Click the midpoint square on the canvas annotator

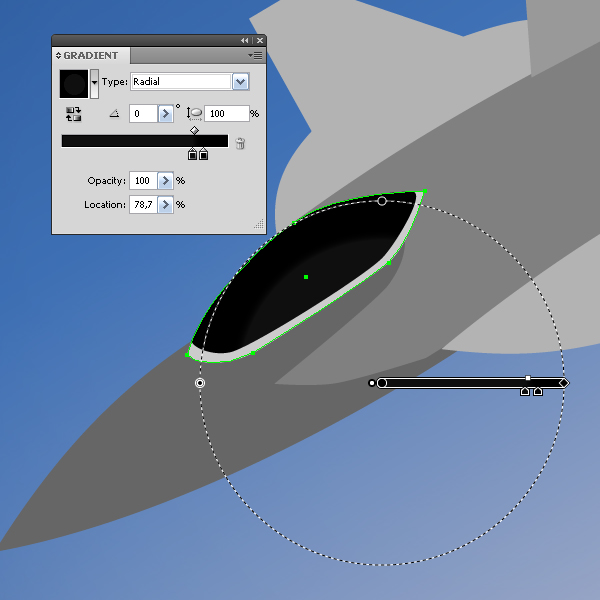click(528, 378)
